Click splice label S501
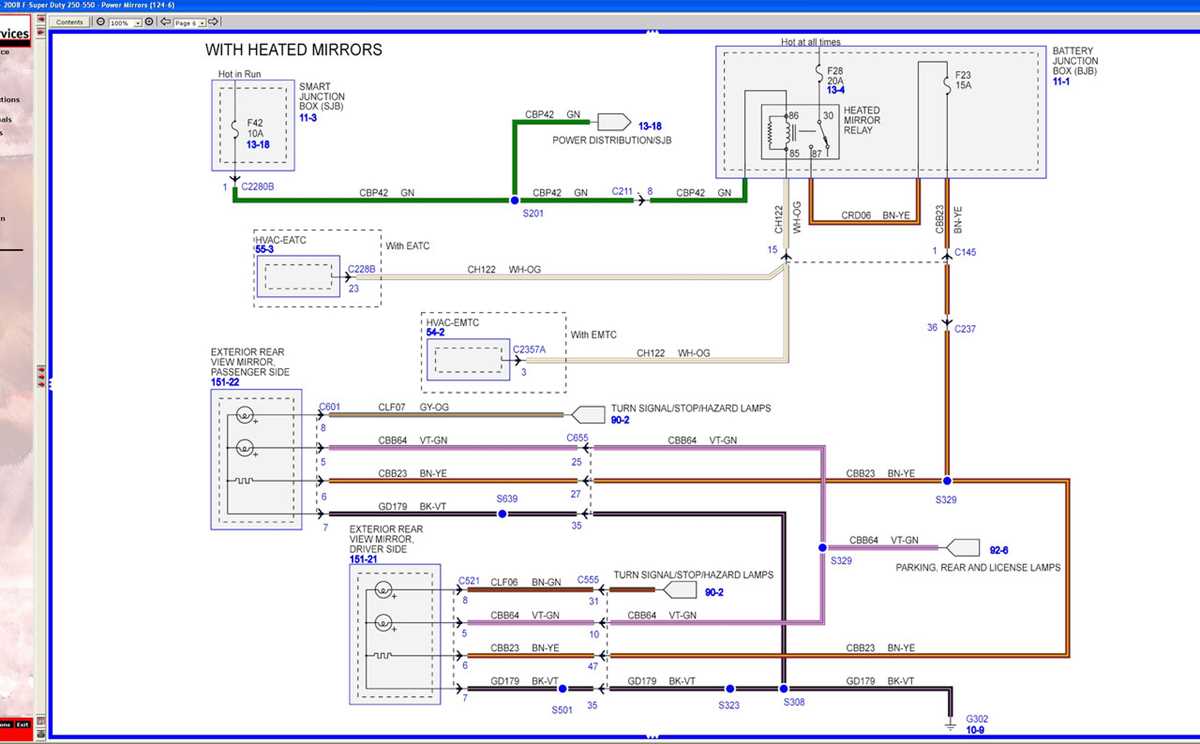1200x744 pixels. [562, 709]
